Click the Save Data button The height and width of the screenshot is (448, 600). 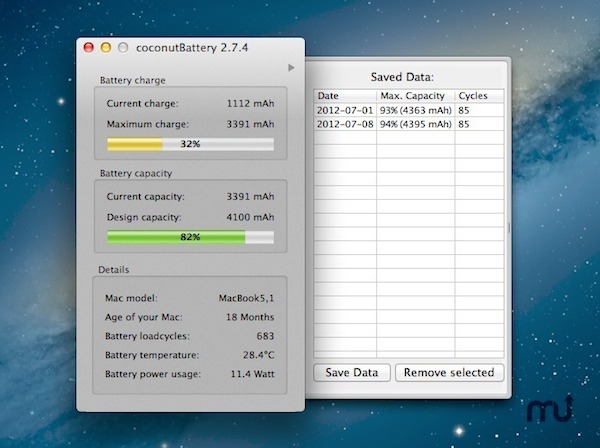(352, 372)
